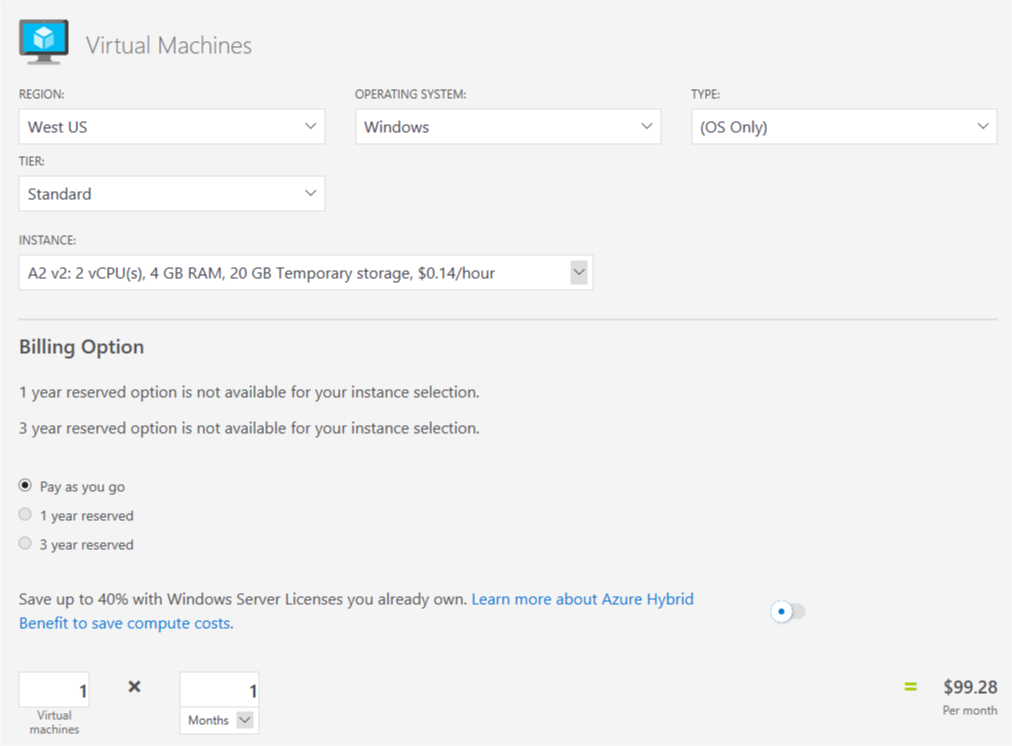
Task: Open the Operating System dropdown showing Windows
Action: [x=508, y=126]
